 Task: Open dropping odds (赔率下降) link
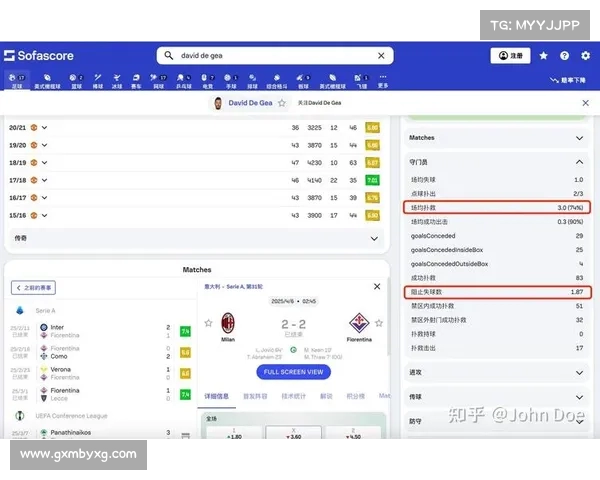[568, 80]
